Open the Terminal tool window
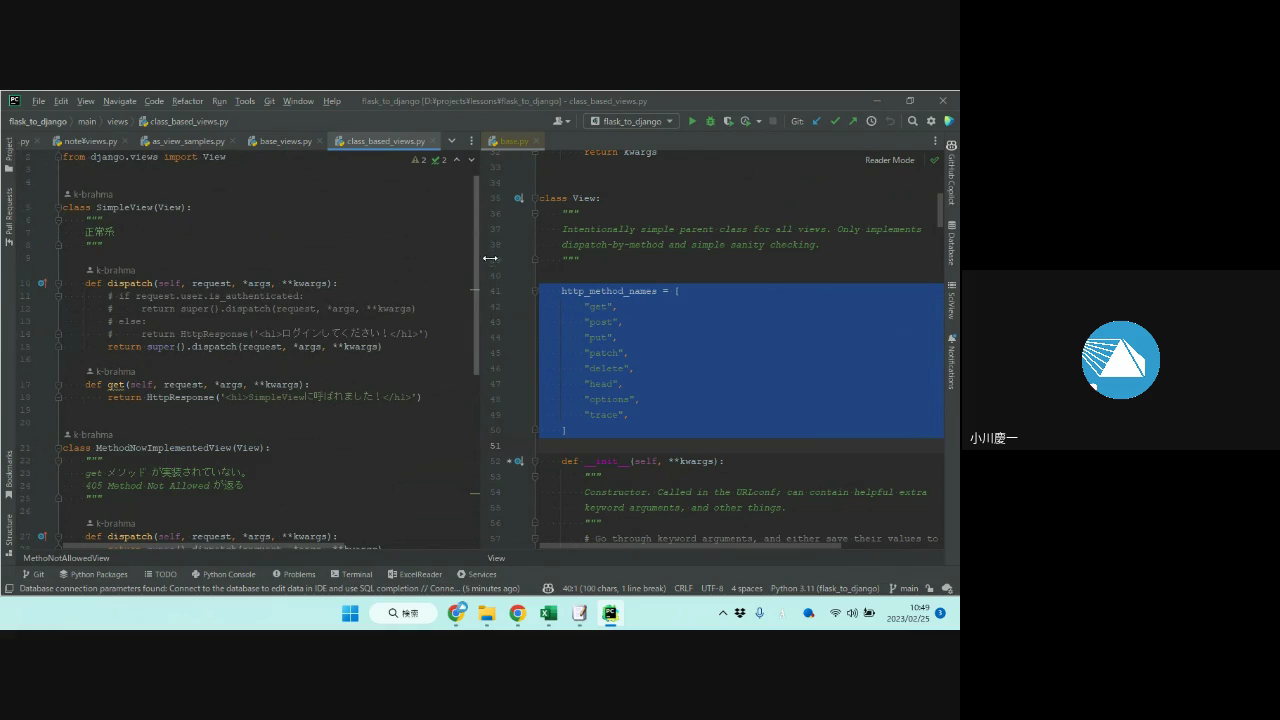1280x720 pixels. 351,574
